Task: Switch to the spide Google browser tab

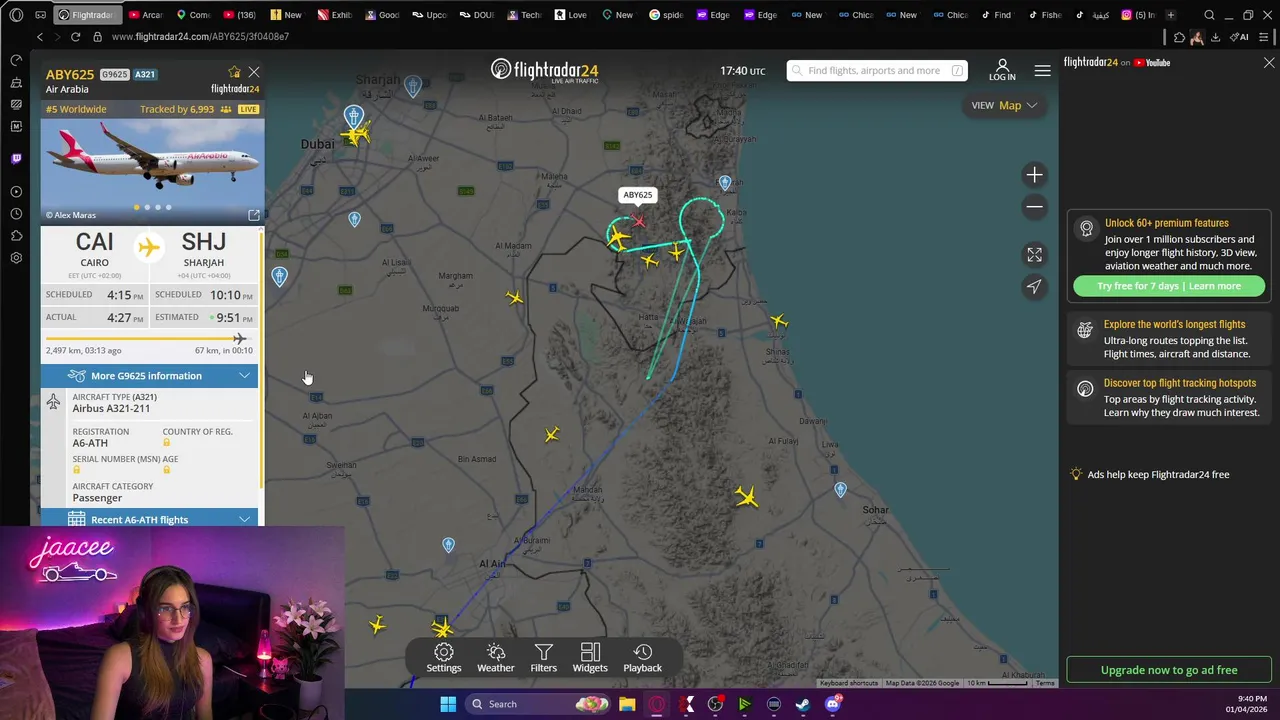Action: pos(667,15)
